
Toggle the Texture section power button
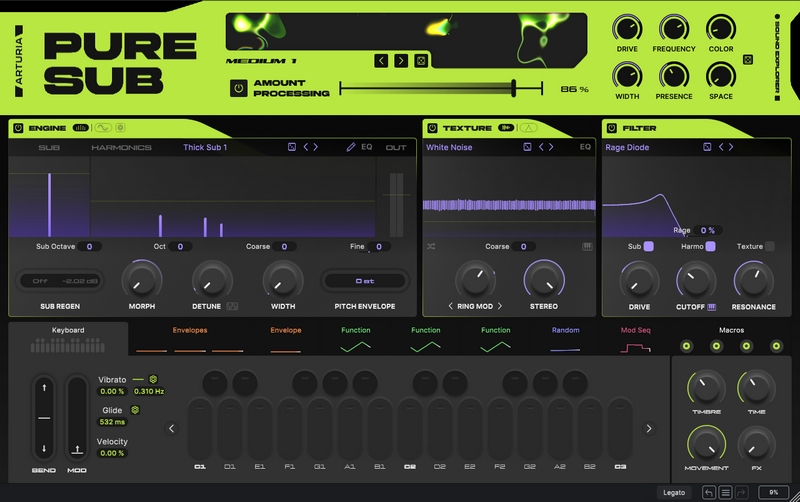click(432, 128)
